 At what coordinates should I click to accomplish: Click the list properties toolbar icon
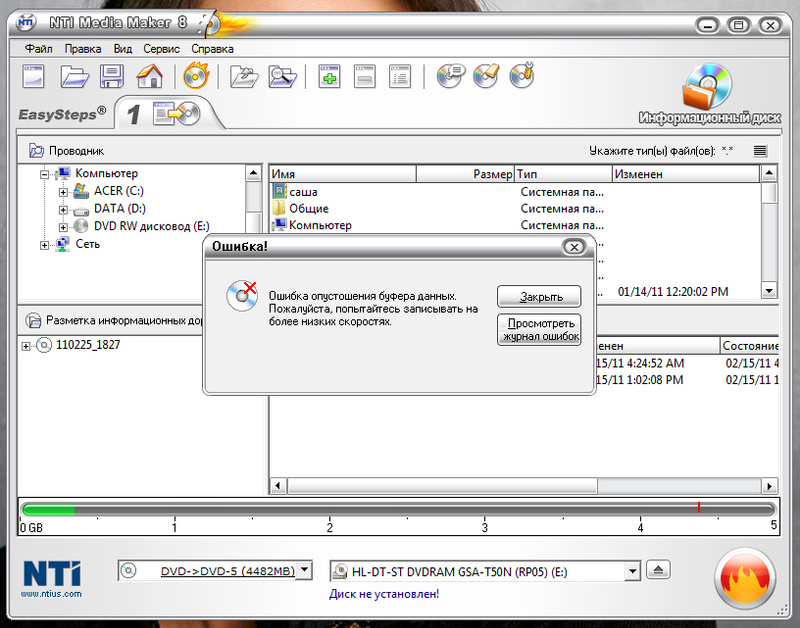[x=400, y=77]
